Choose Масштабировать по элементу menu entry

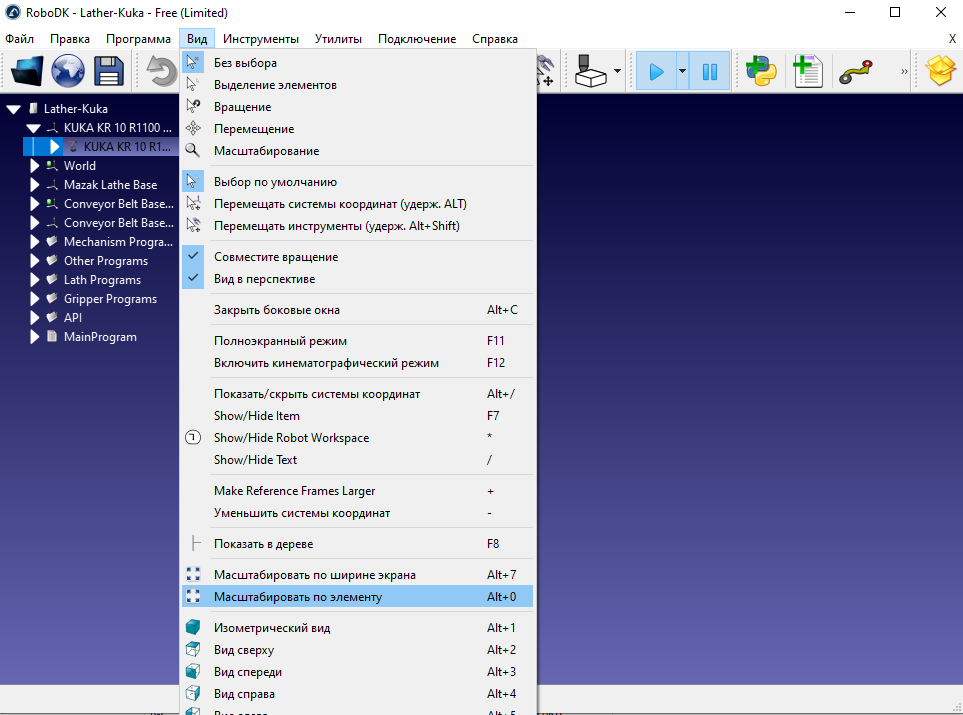point(298,597)
